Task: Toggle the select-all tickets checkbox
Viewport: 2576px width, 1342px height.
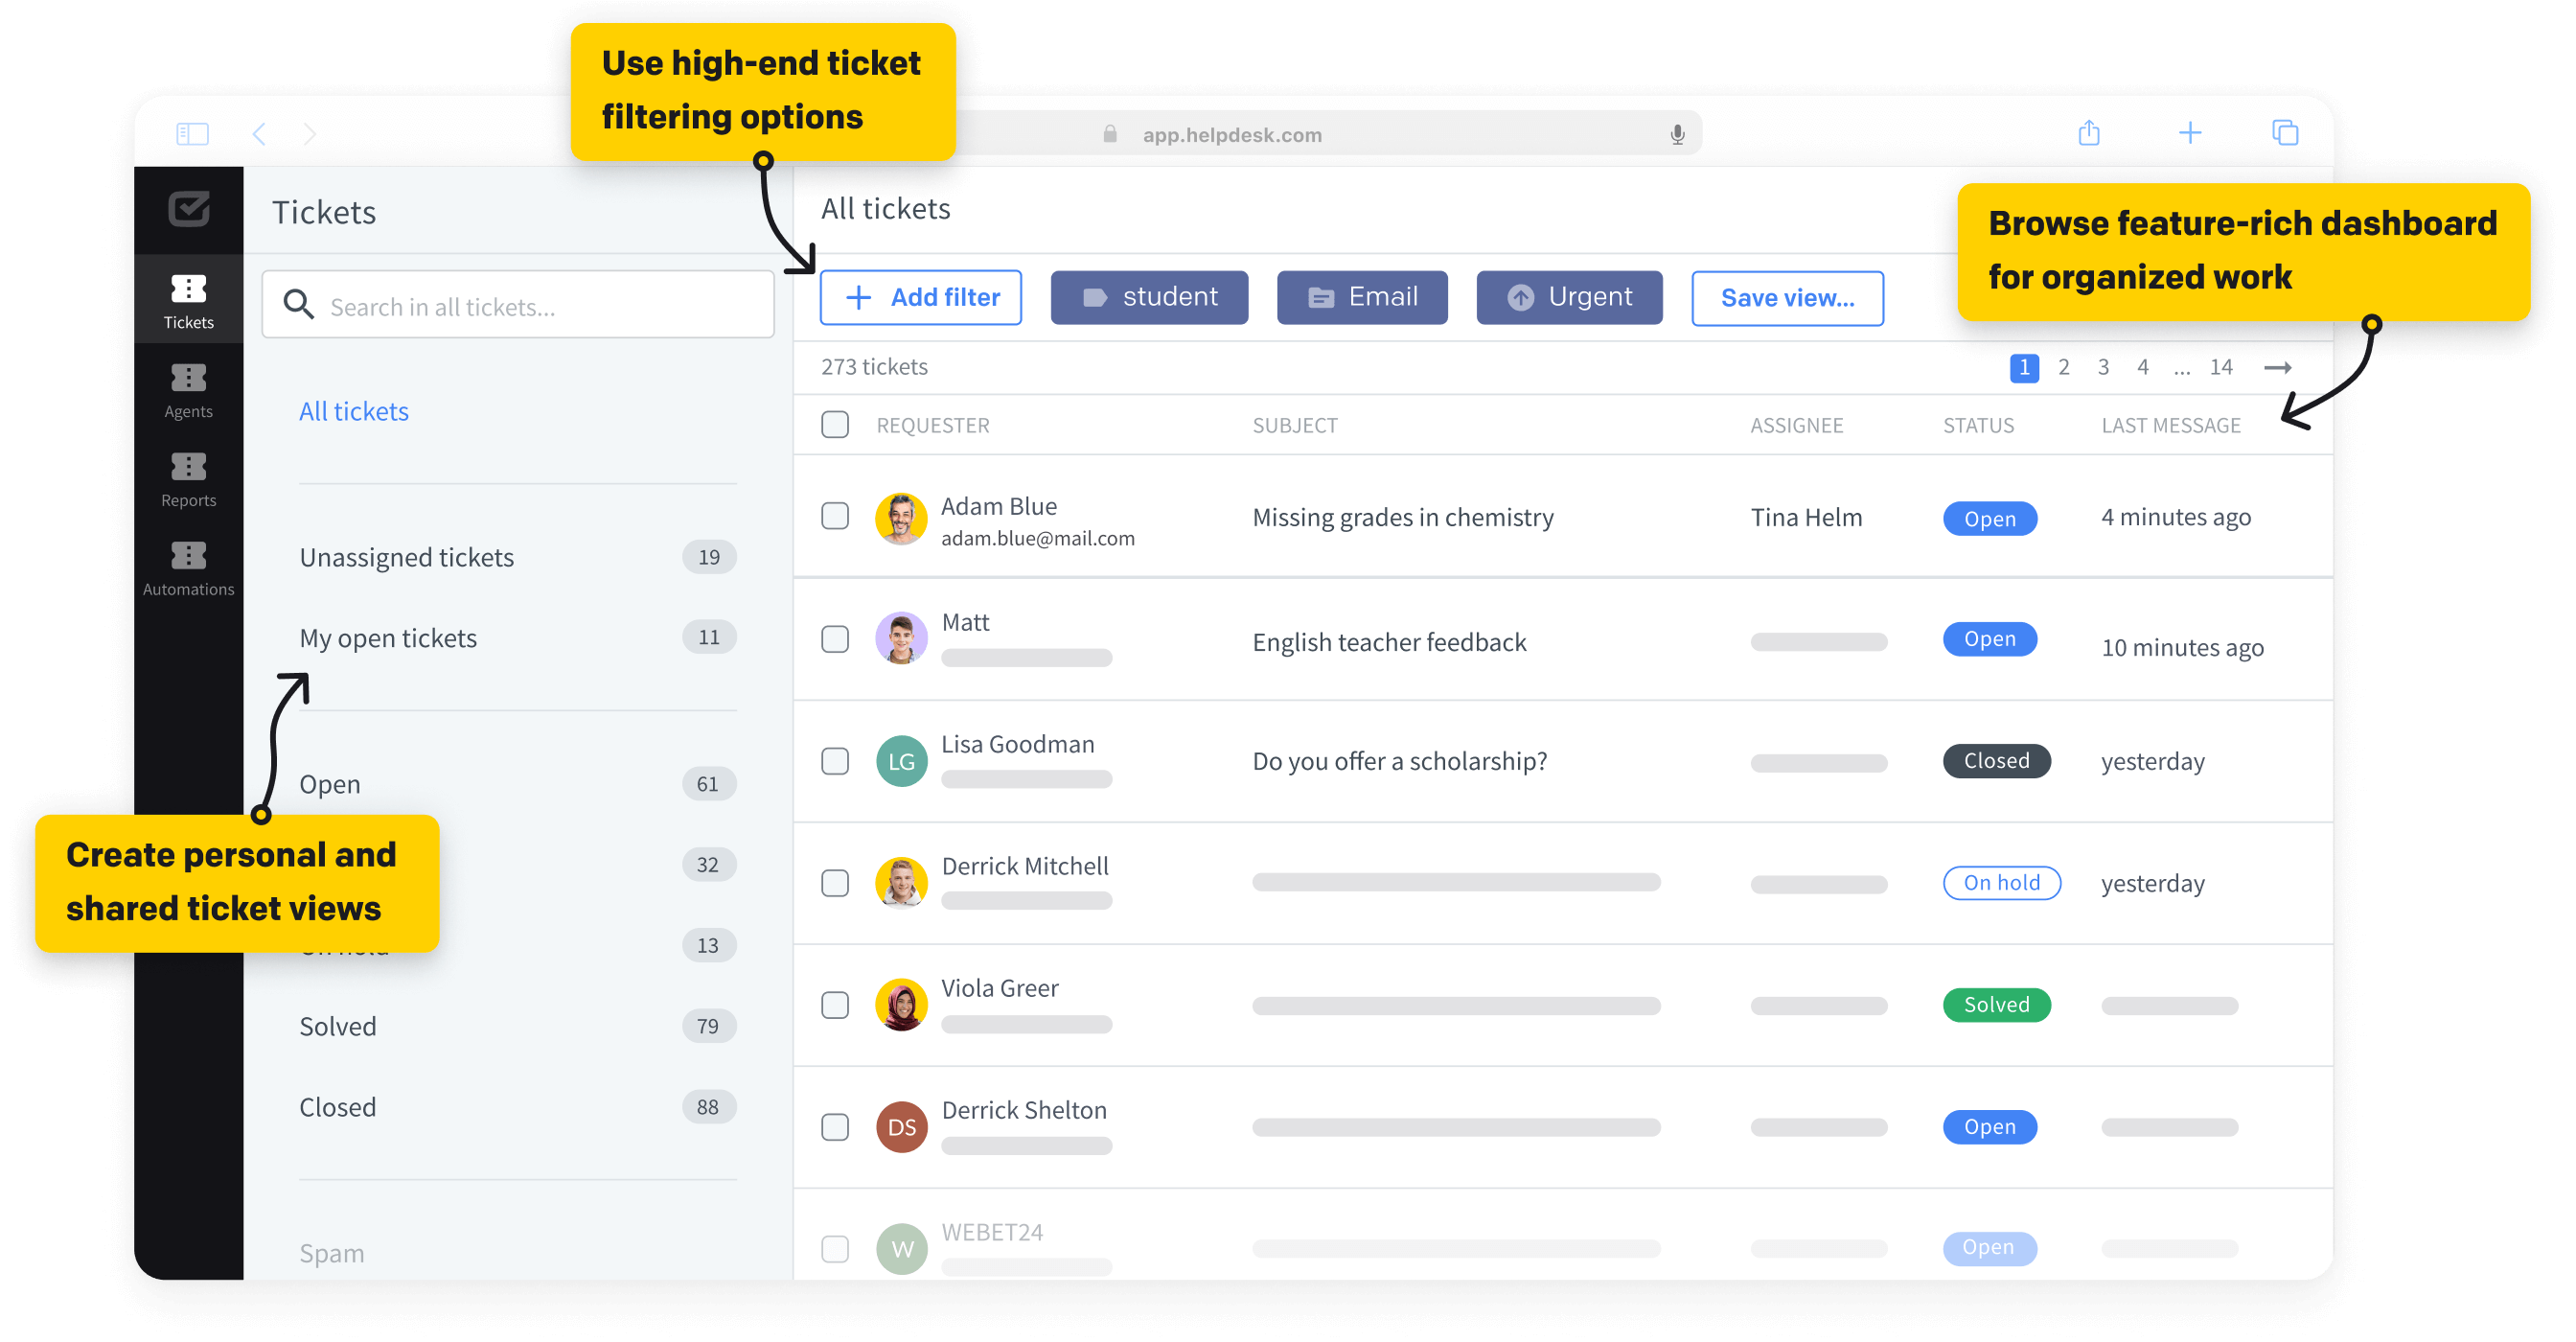Action: tap(837, 424)
